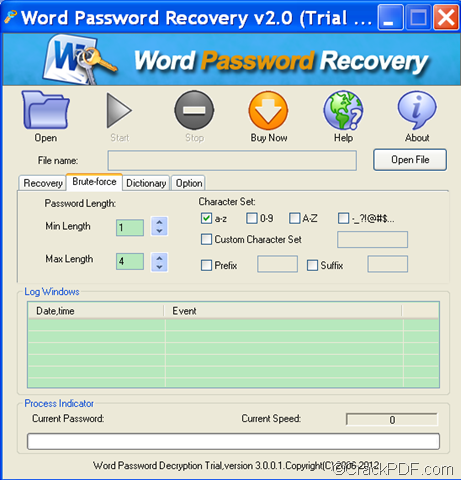Click the Open folder icon
Image resolution: width=461 pixels, height=480 pixels.
(x=46, y=110)
